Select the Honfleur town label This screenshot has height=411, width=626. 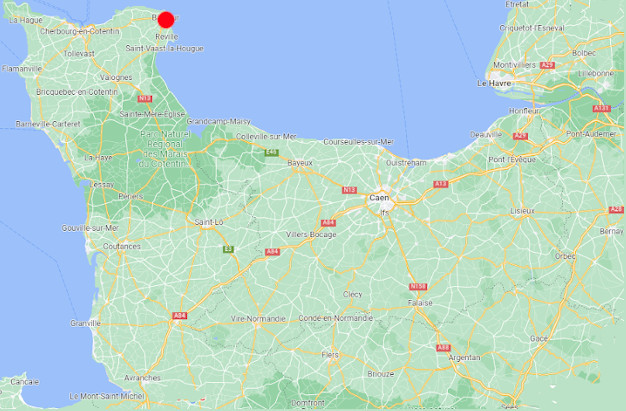524,111
